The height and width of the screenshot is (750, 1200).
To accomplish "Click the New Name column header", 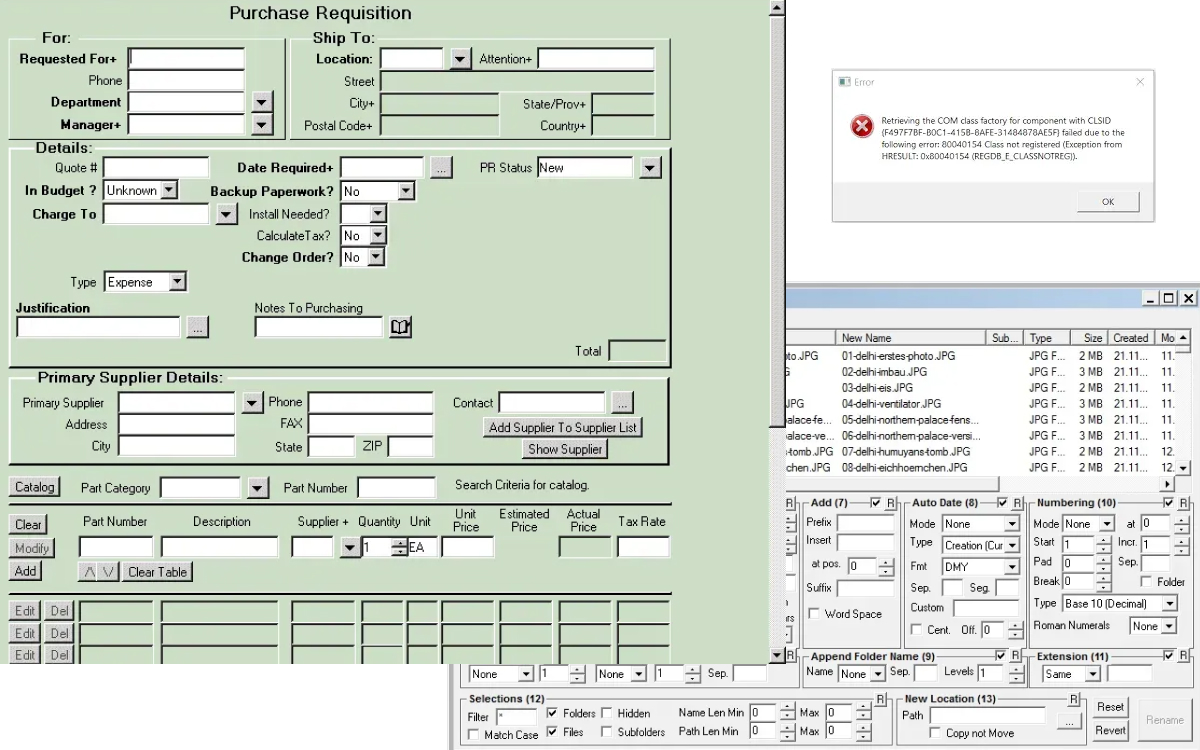I will pos(911,338).
